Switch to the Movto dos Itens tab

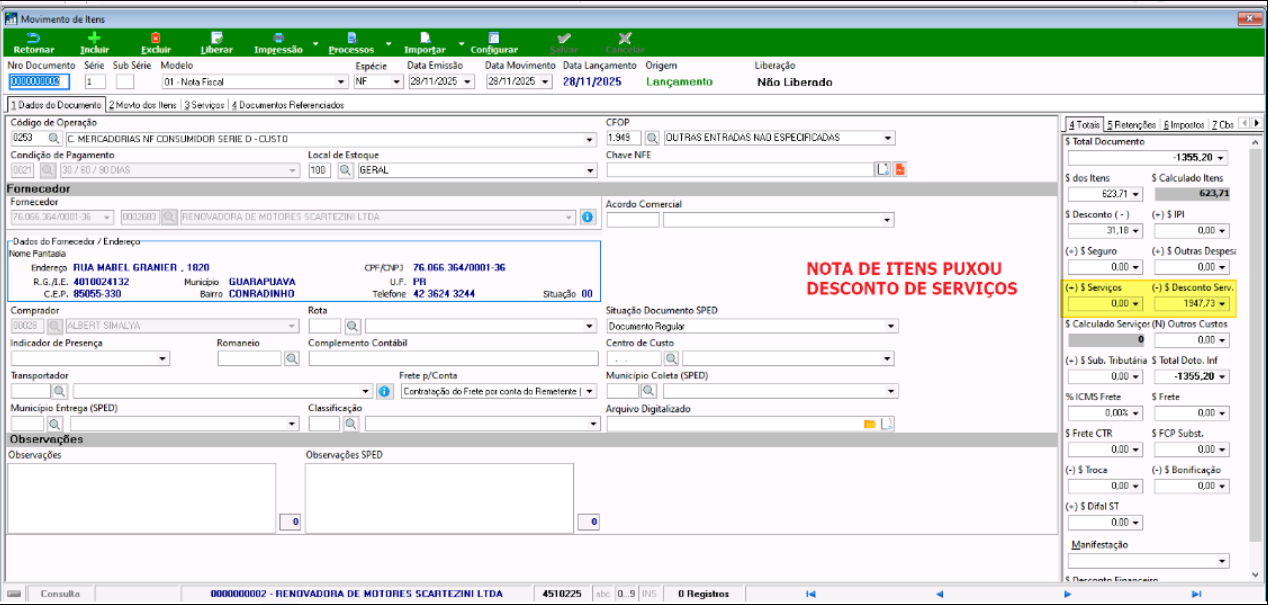[144, 105]
